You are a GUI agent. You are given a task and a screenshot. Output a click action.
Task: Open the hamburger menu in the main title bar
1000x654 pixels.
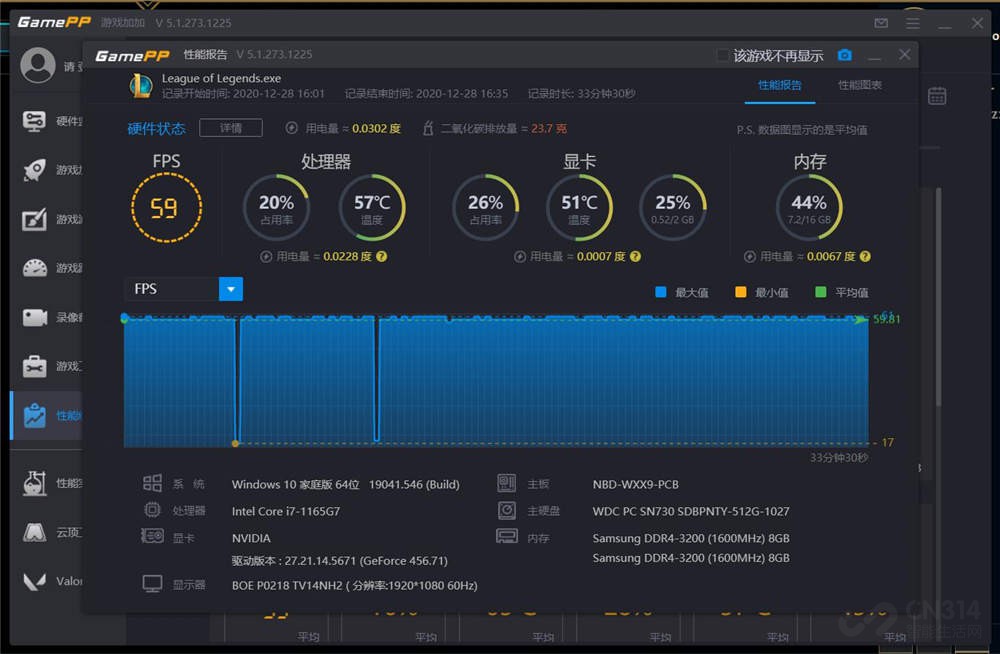pyautogui.click(x=913, y=23)
